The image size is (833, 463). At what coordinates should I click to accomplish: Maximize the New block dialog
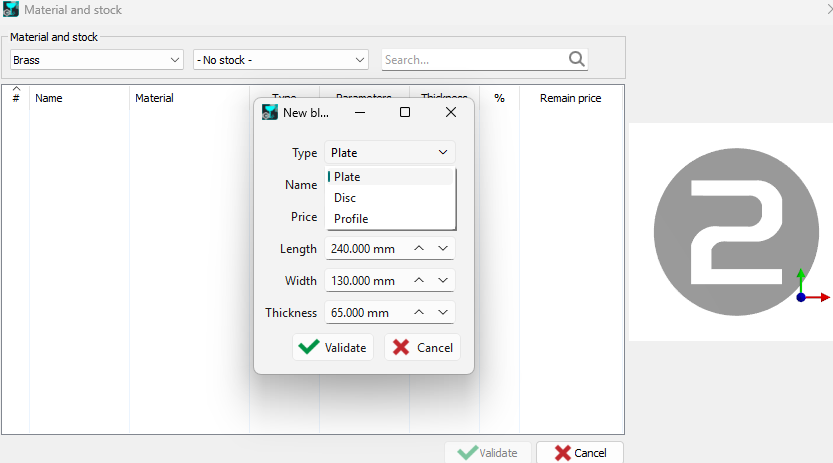(x=405, y=112)
